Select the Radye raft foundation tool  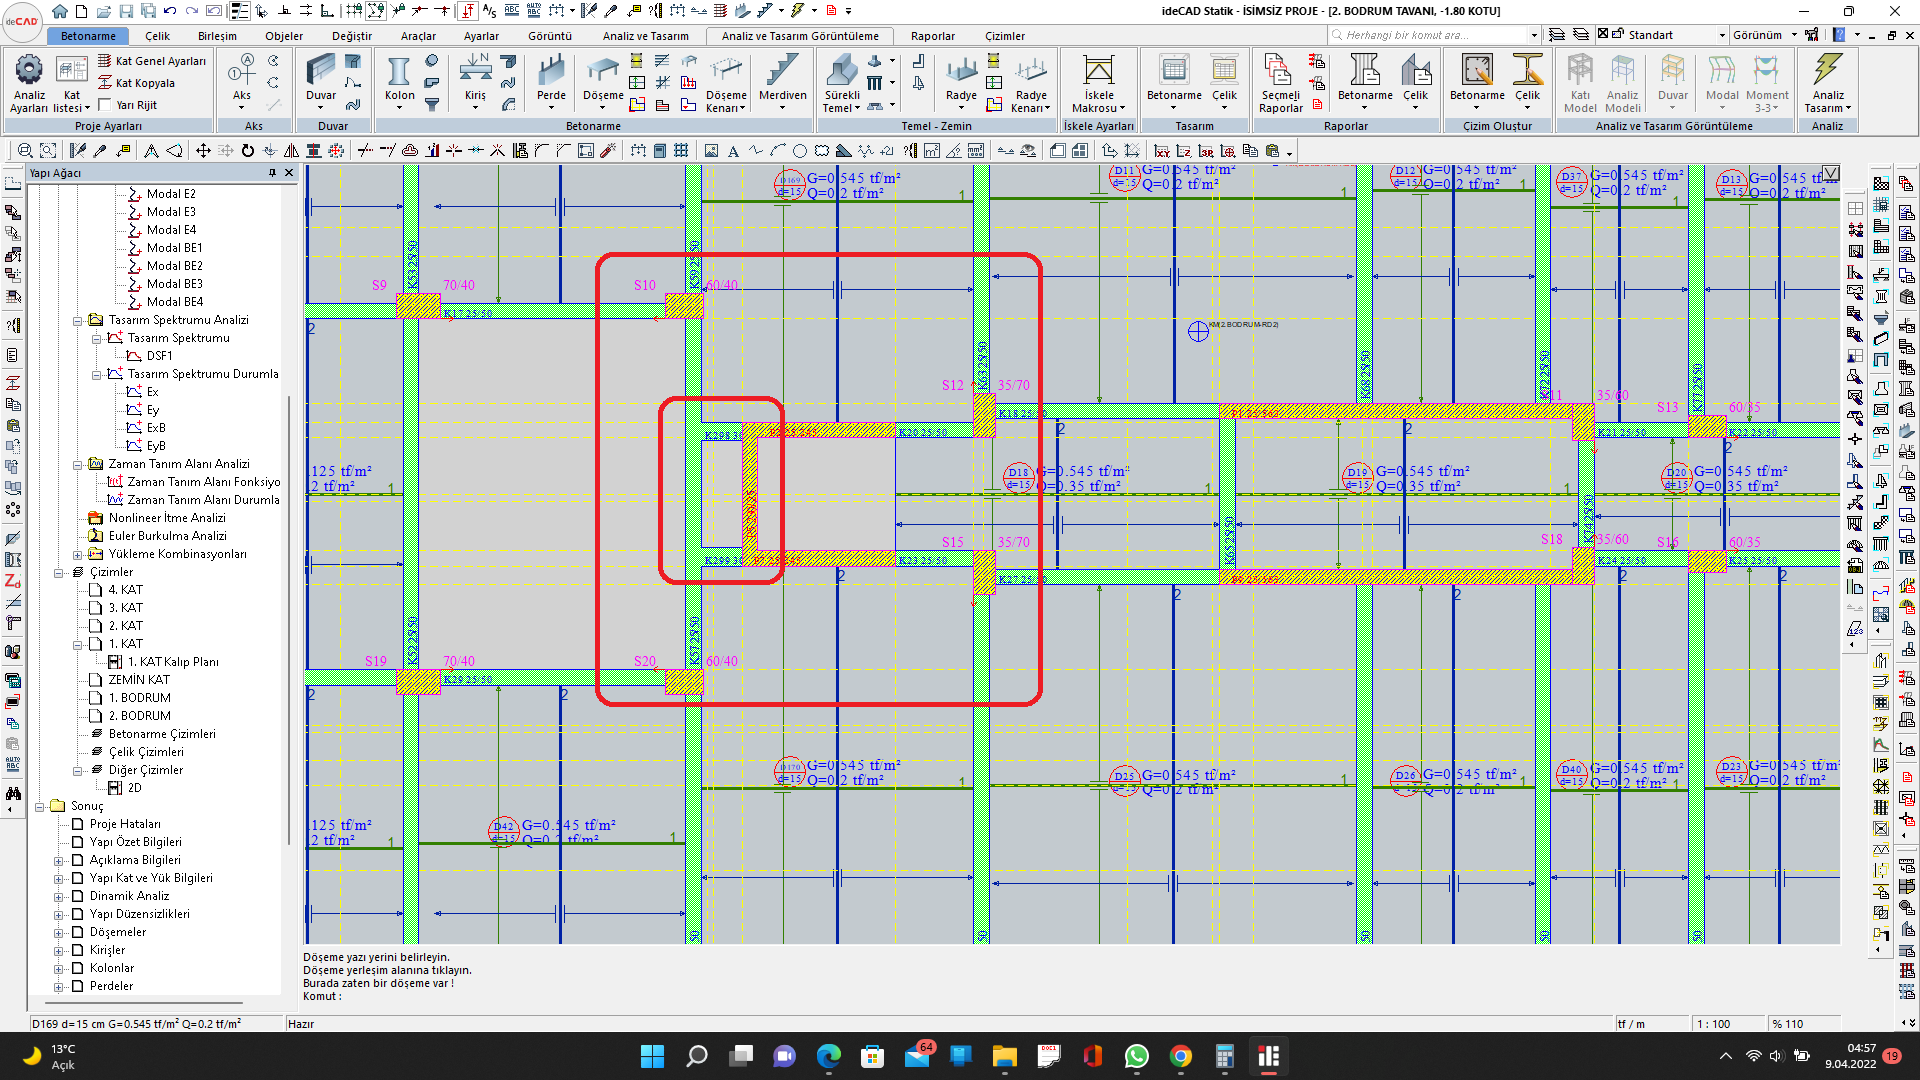961,80
